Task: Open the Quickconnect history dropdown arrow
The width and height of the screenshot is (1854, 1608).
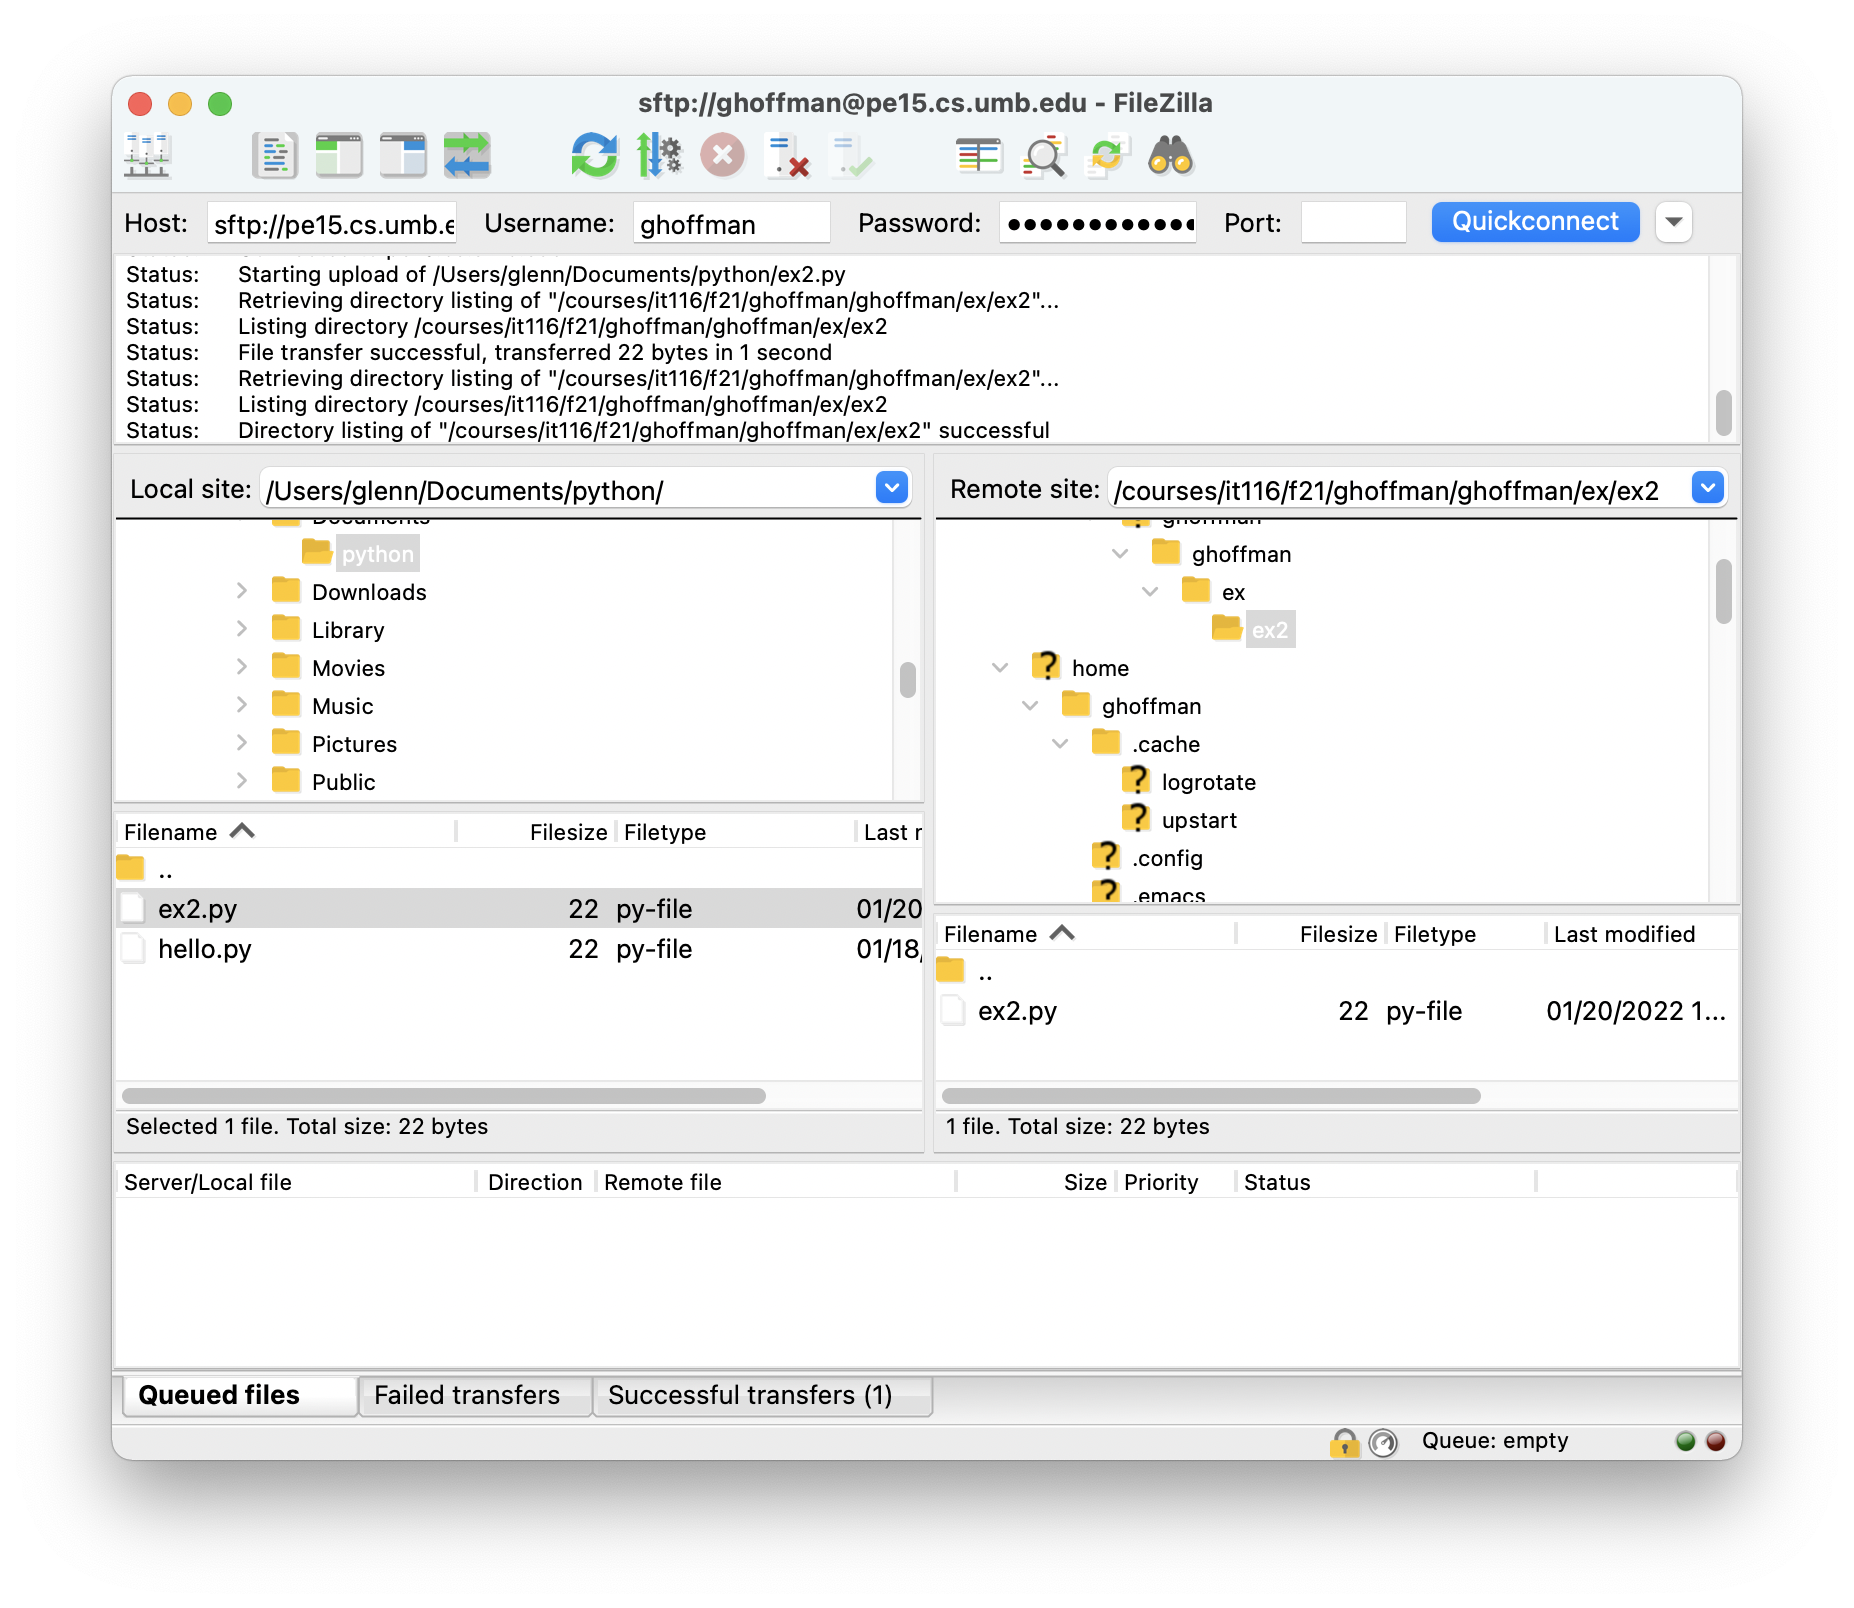Action: coord(1674,222)
